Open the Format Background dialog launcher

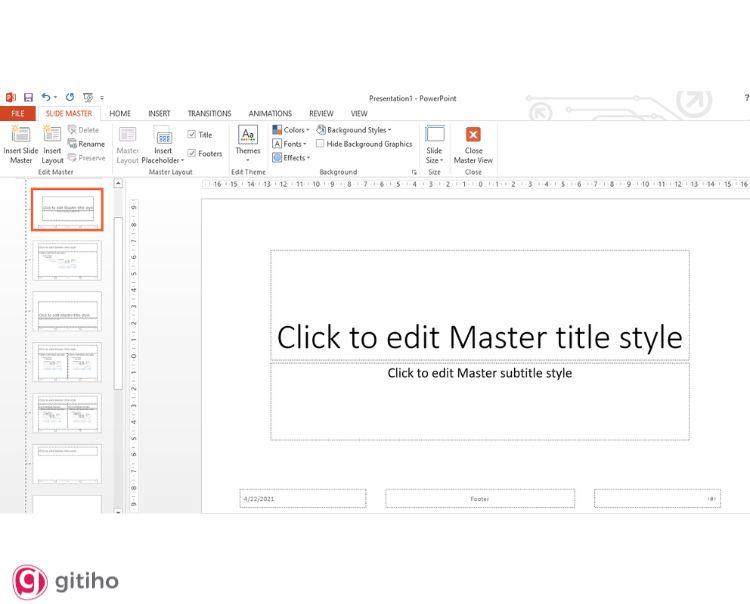coord(414,172)
